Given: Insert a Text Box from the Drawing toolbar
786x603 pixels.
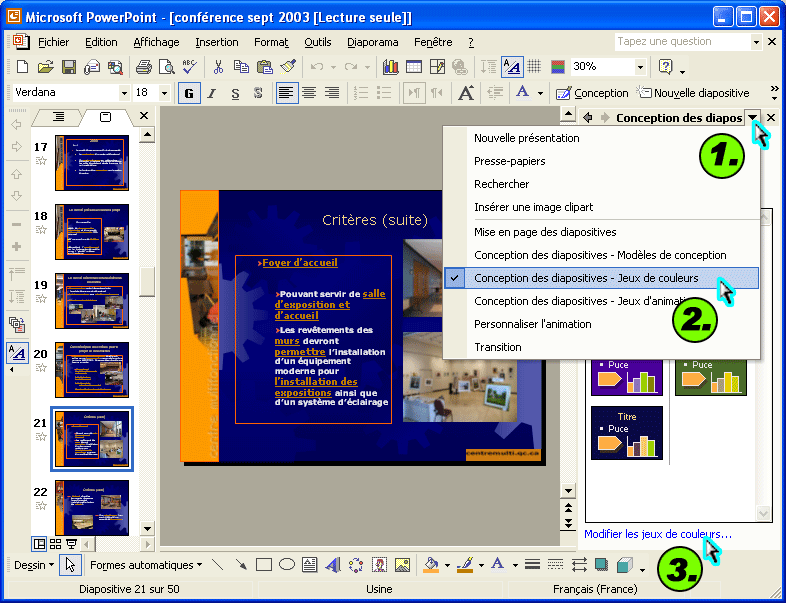Looking at the screenshot, I should pyautogui.click(x=310, y=565).
